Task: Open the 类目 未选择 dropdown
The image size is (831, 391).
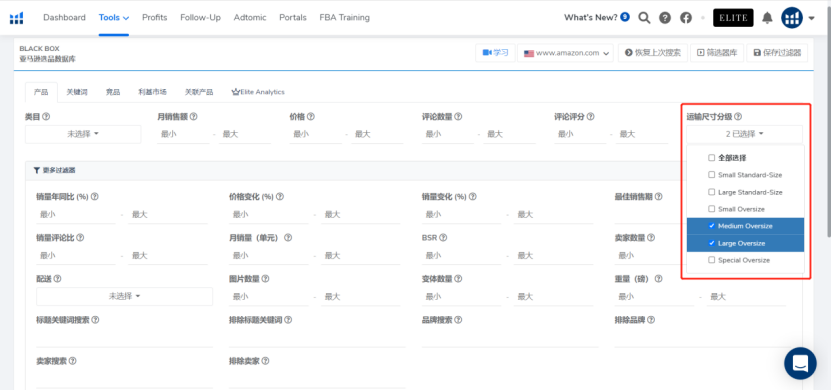Action: [83, 134]
